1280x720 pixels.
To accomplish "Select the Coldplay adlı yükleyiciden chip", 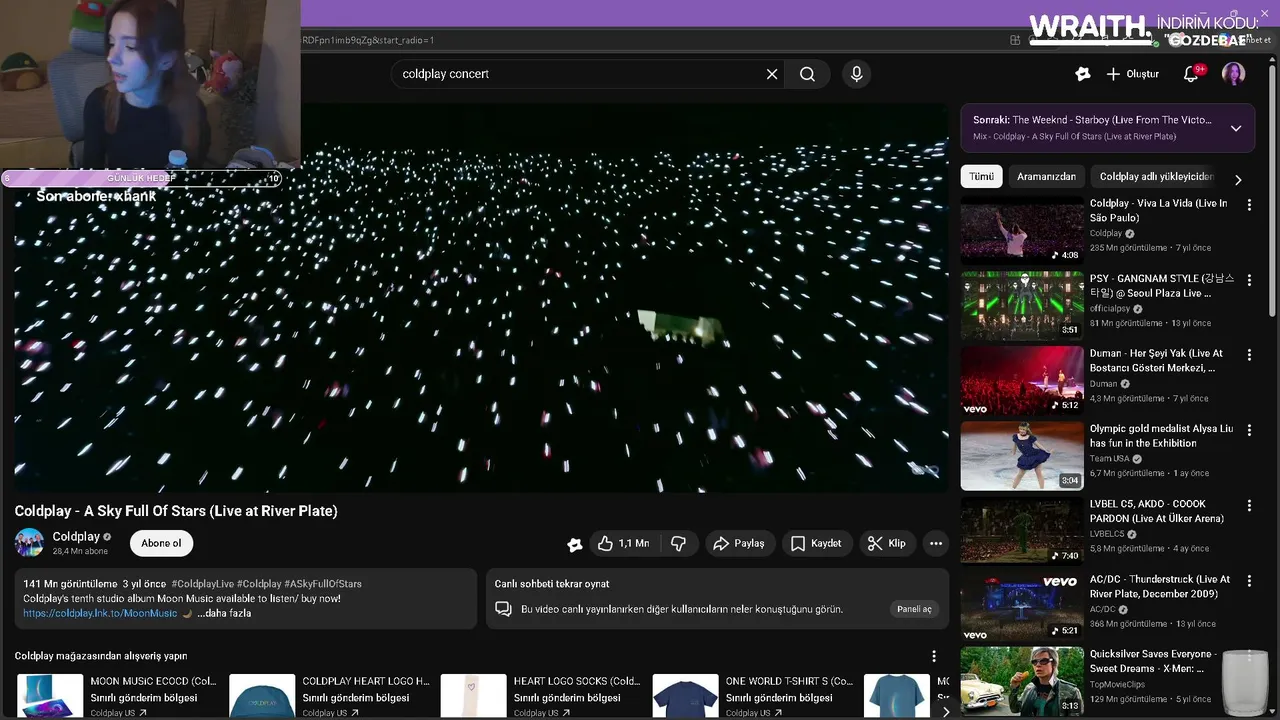I will pos(1156,177).
